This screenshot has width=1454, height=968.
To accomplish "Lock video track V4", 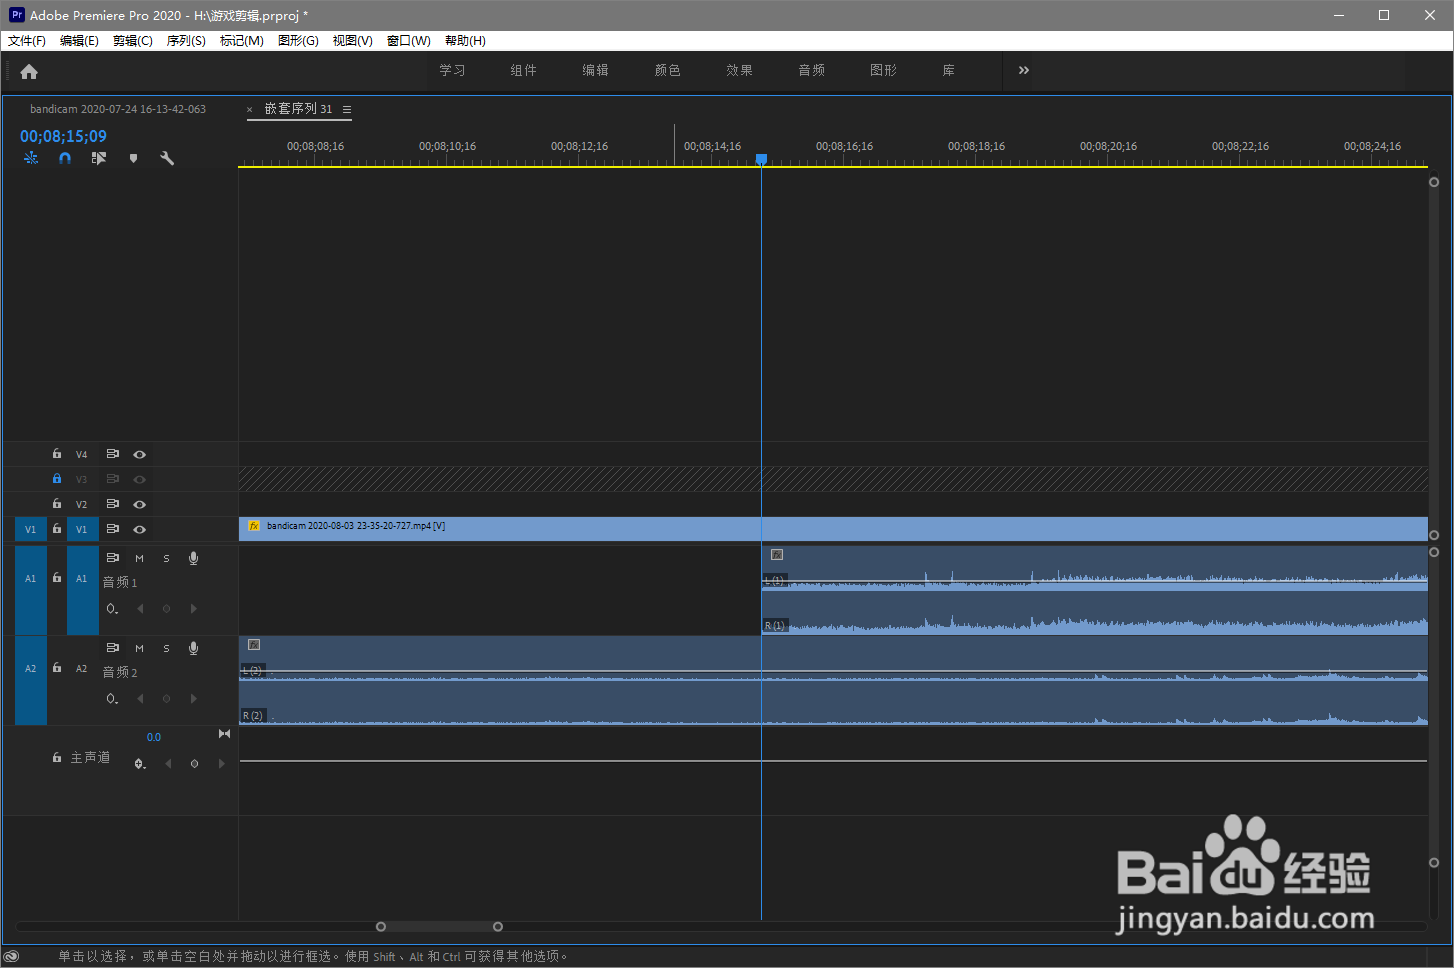I will pos(57,454).
